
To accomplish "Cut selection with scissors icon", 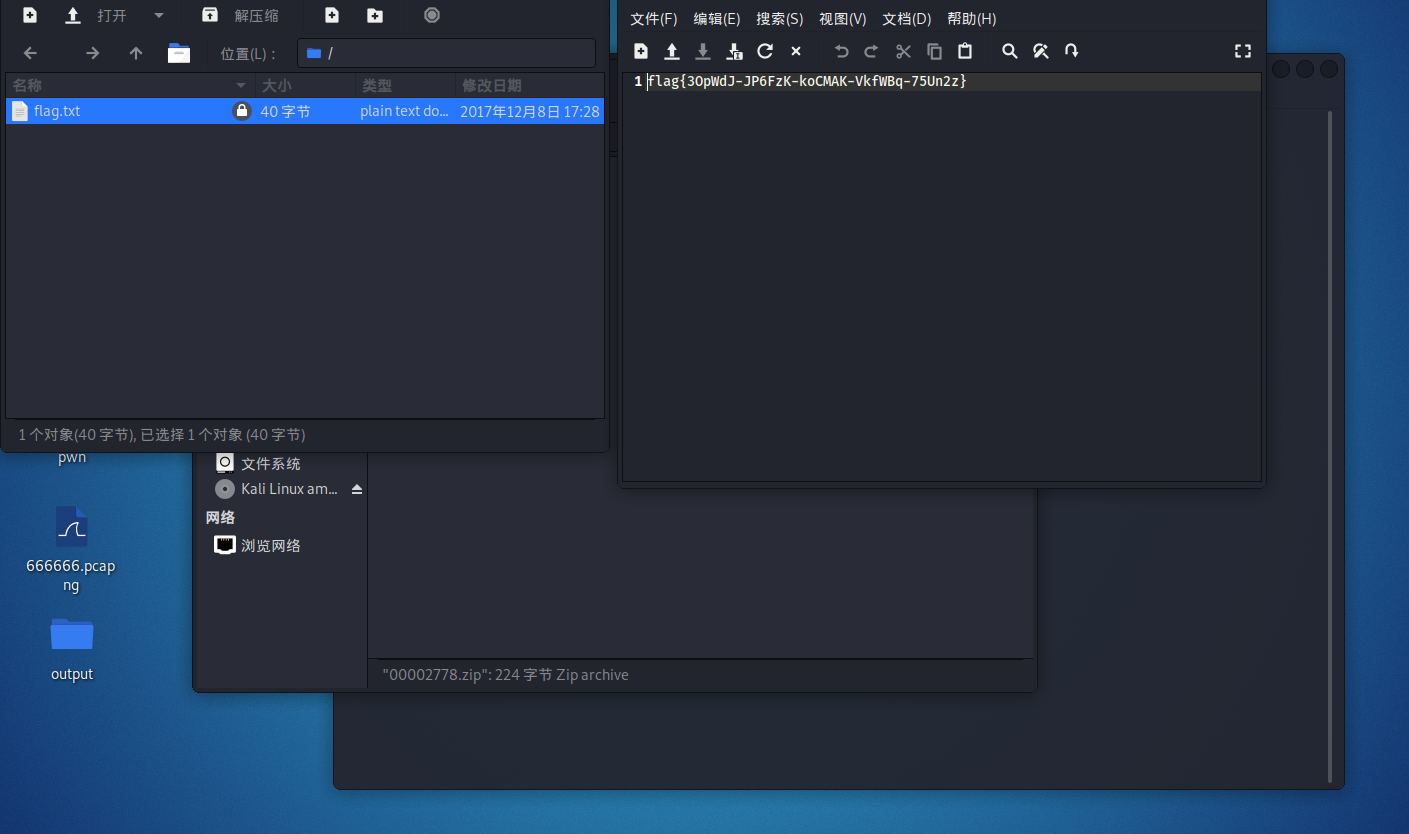I will point(903,51).
